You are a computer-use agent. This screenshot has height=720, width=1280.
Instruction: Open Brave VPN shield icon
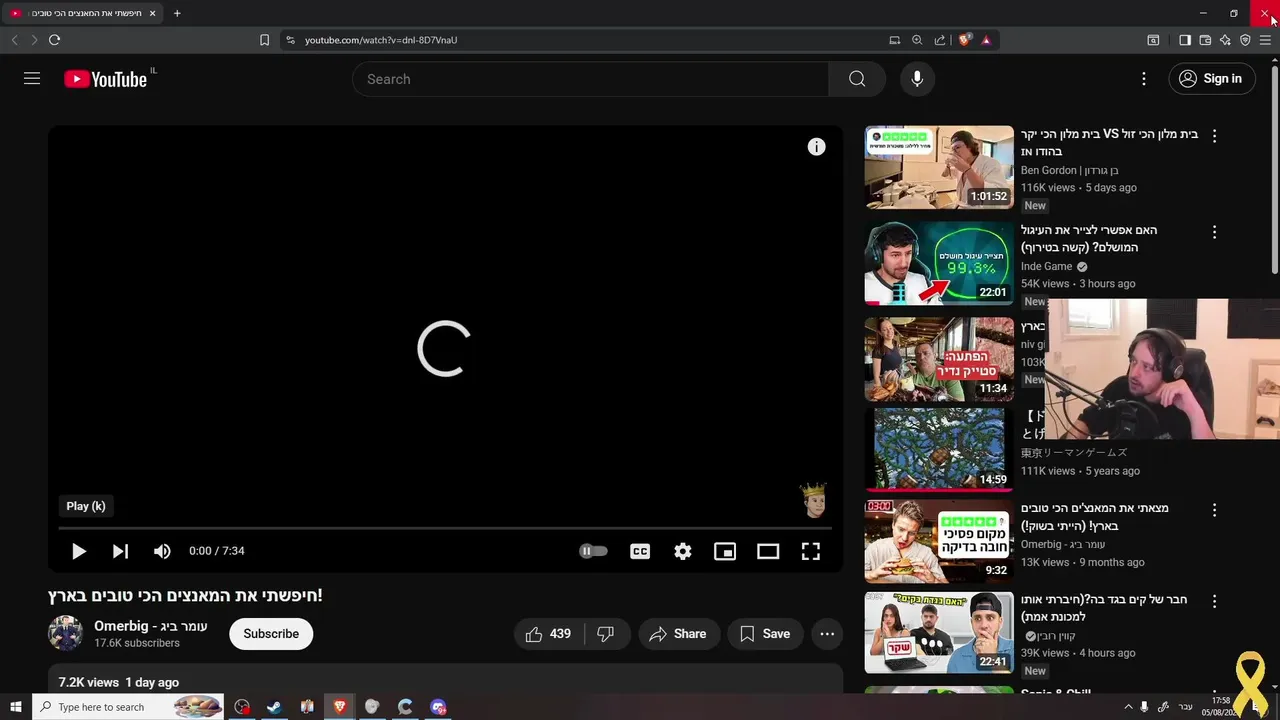[1245, 40]
